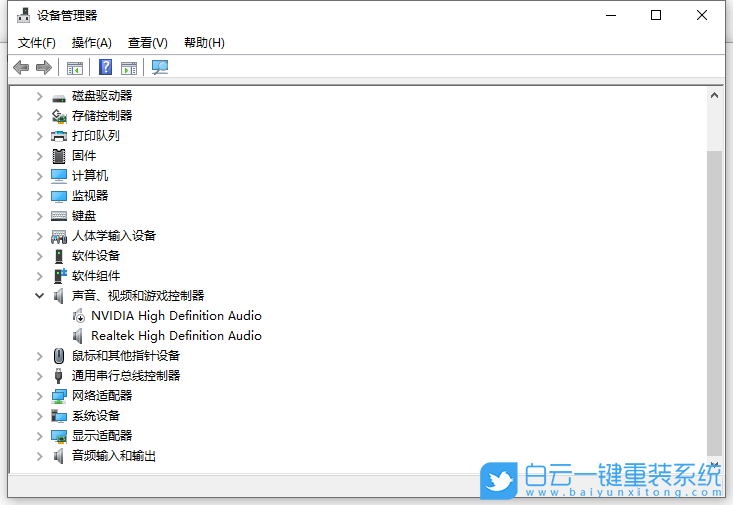Expand the 键盘 node
733x505 pixels.
tap(40, 216)
